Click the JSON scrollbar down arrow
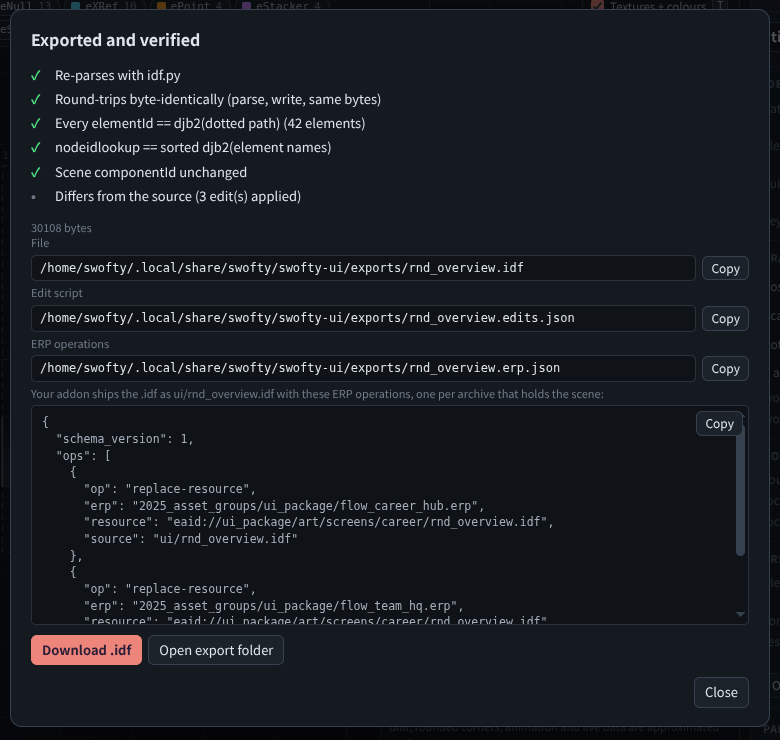The height and width of the screenshot is (740, 780). [740, 615]
